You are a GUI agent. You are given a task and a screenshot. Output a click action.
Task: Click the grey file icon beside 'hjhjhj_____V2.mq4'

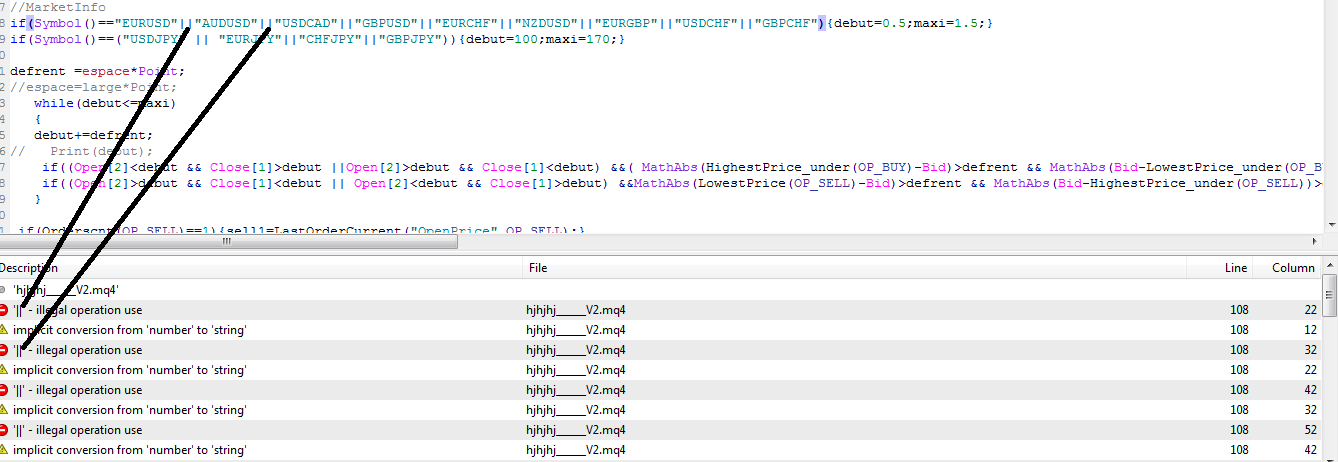tap(4, 290)
